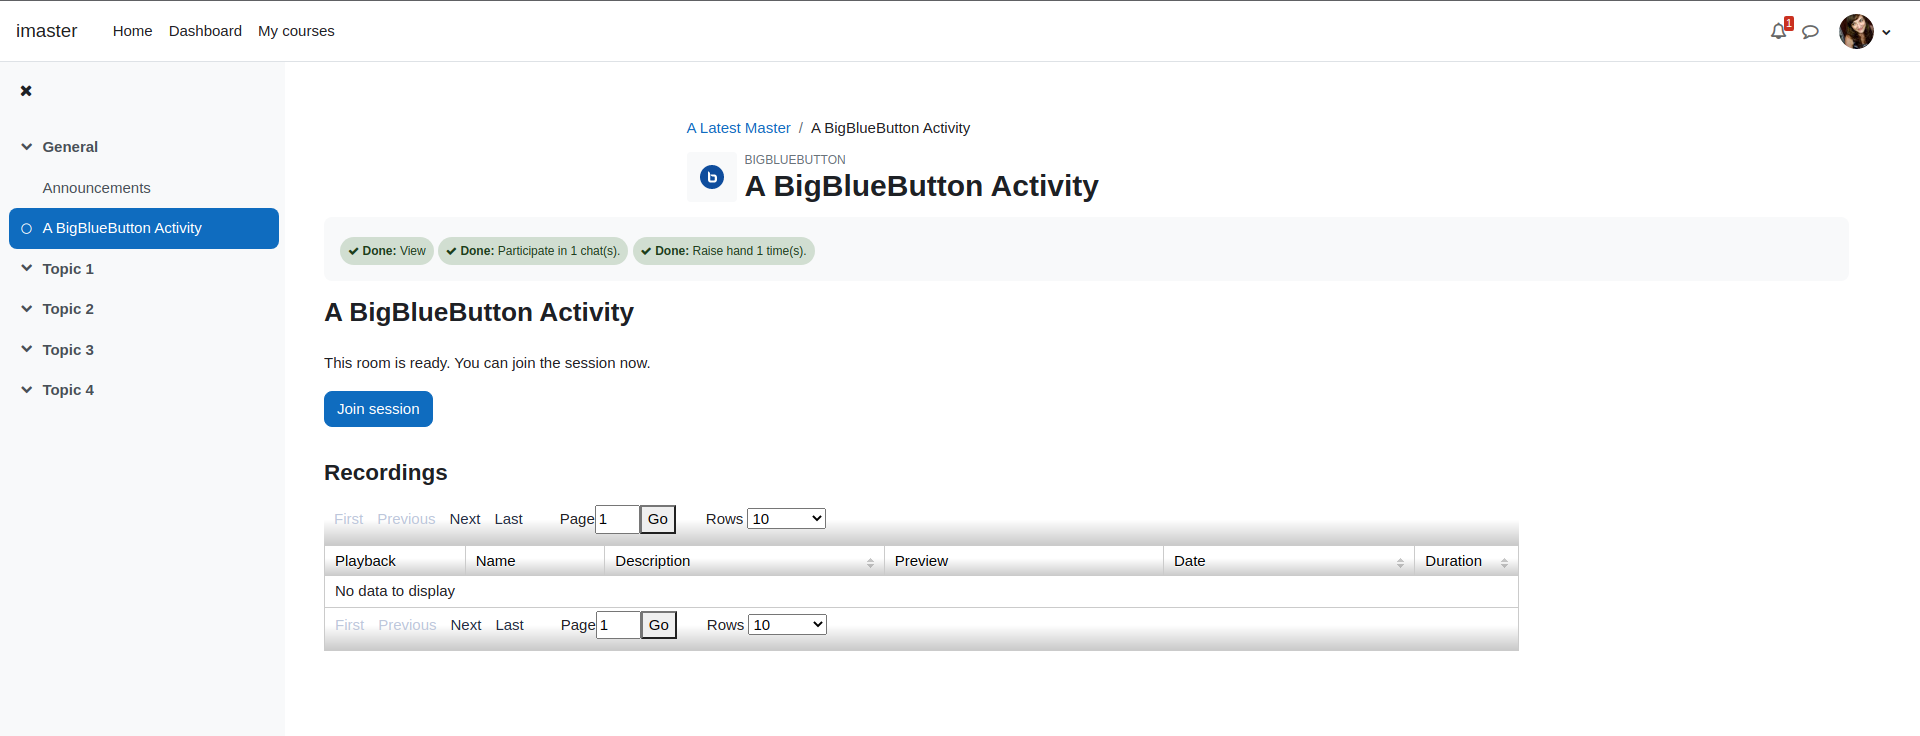Select Topic 4 section label
The height and width of the screenshot is (736, 1920).
point(68,390)
